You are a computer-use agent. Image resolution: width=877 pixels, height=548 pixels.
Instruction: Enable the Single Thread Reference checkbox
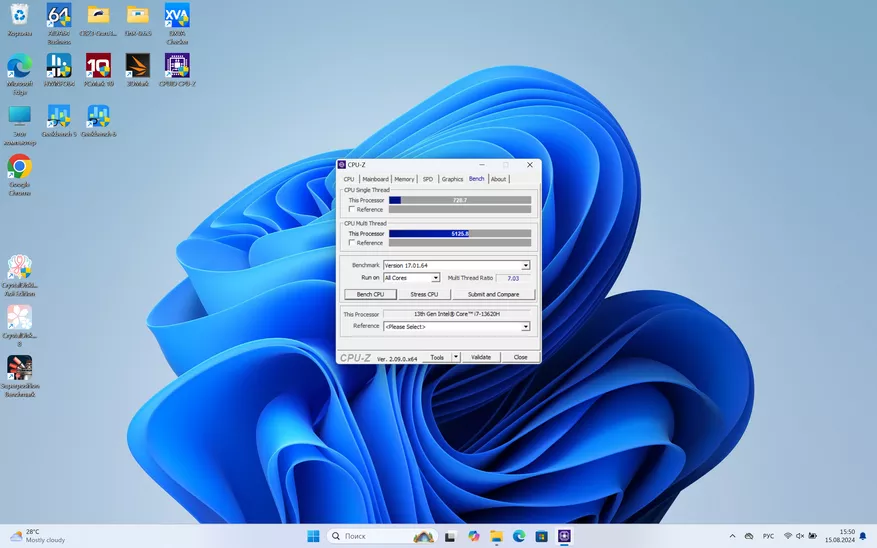[352, 209]
